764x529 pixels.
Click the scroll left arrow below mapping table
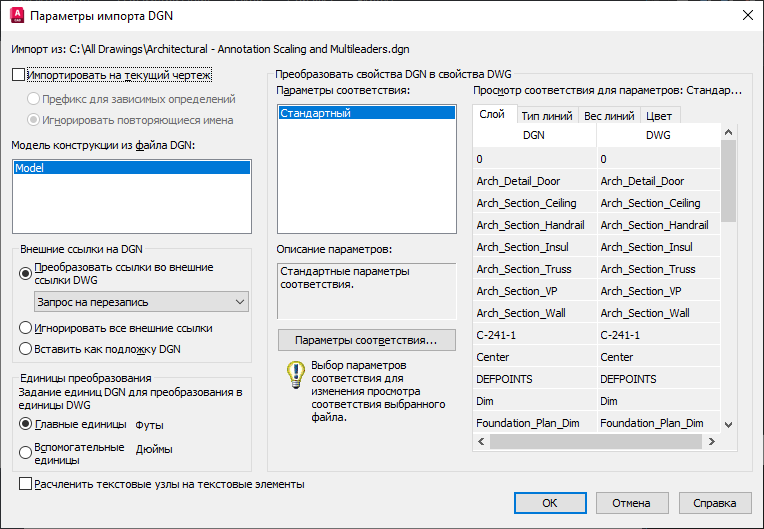click(481, 441)
